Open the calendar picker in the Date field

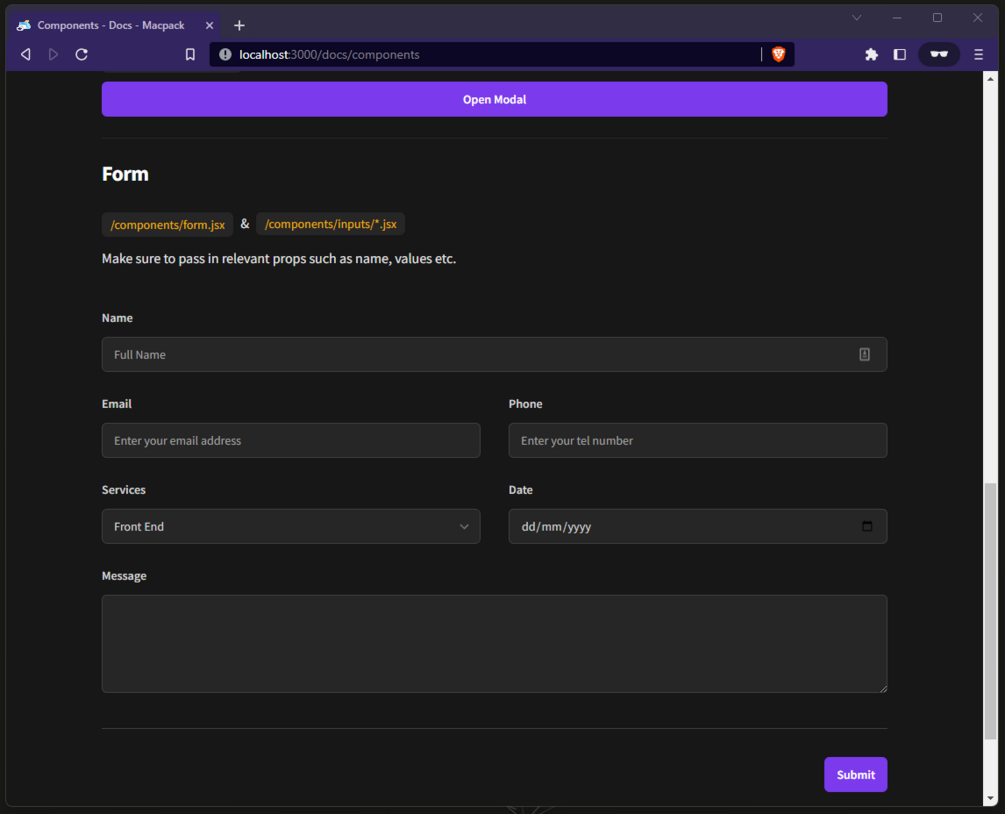coord(867,526)
